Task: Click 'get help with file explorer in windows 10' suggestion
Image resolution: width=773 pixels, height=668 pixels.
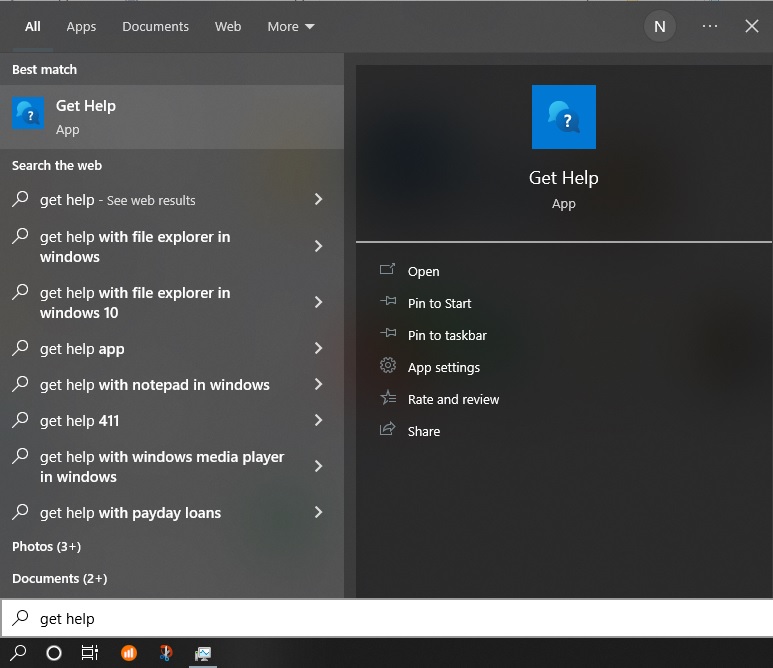Action: tap(172, 302)
